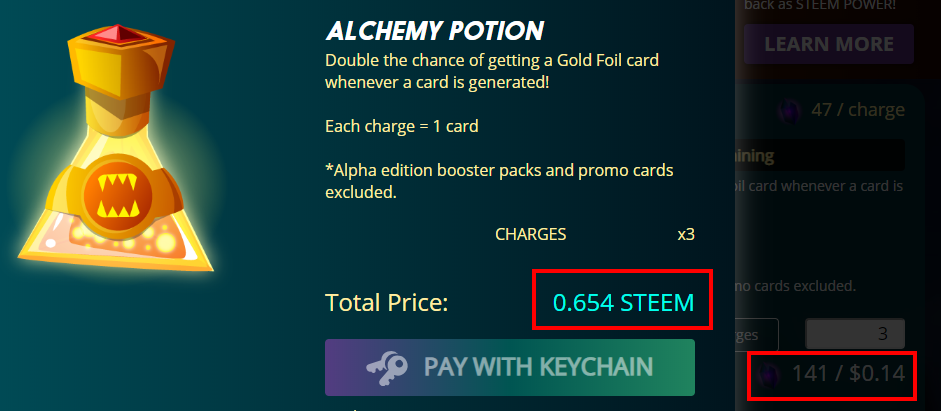Click the Alpha edition exclusion note
The width and height of the screenshot is (941, 411).
coord(499,181)
